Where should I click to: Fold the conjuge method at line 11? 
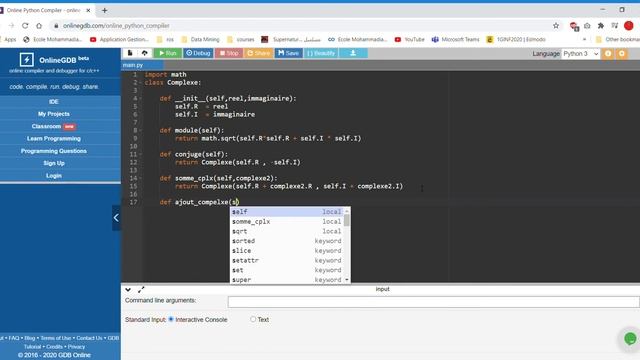coord(140,154)
